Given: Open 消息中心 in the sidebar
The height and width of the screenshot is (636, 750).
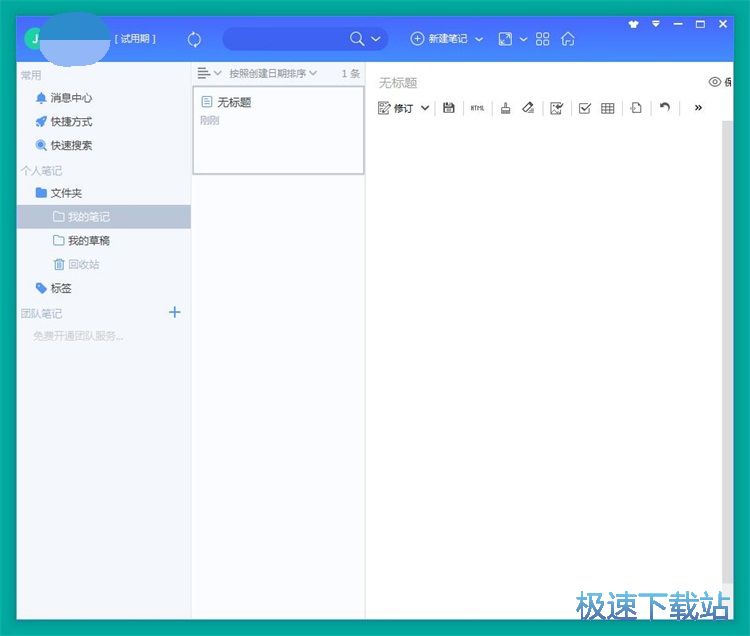Looking at the screenshot, I should (64, 98).
